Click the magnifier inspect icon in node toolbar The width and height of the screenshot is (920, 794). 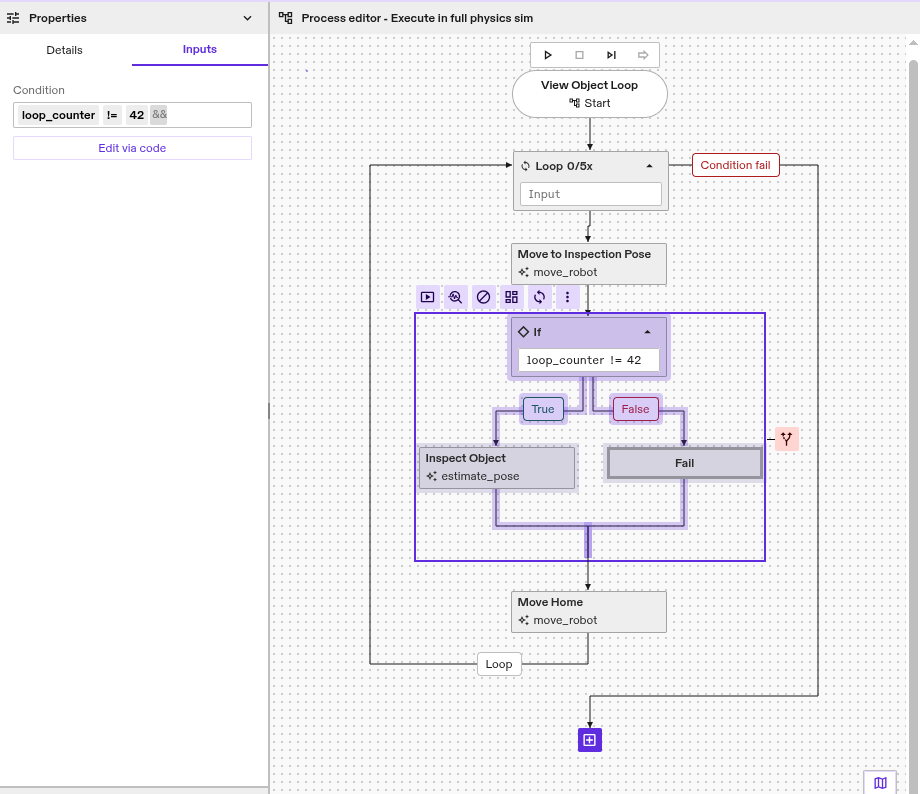tap(456, 297)
